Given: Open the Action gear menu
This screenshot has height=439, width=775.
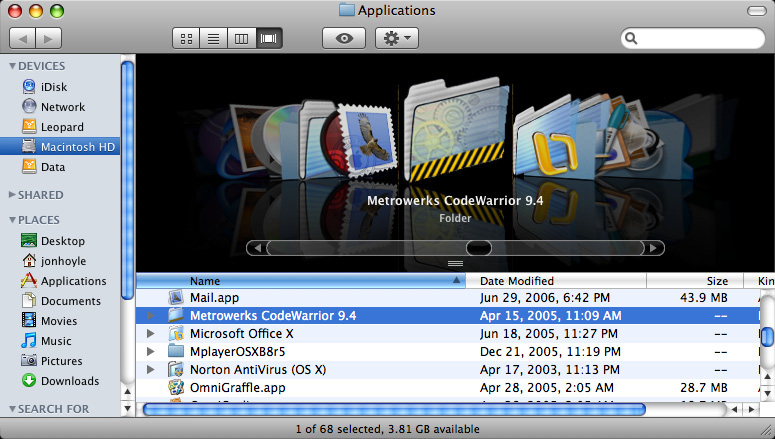Looking at the screenshot, I should click(397, 39).
